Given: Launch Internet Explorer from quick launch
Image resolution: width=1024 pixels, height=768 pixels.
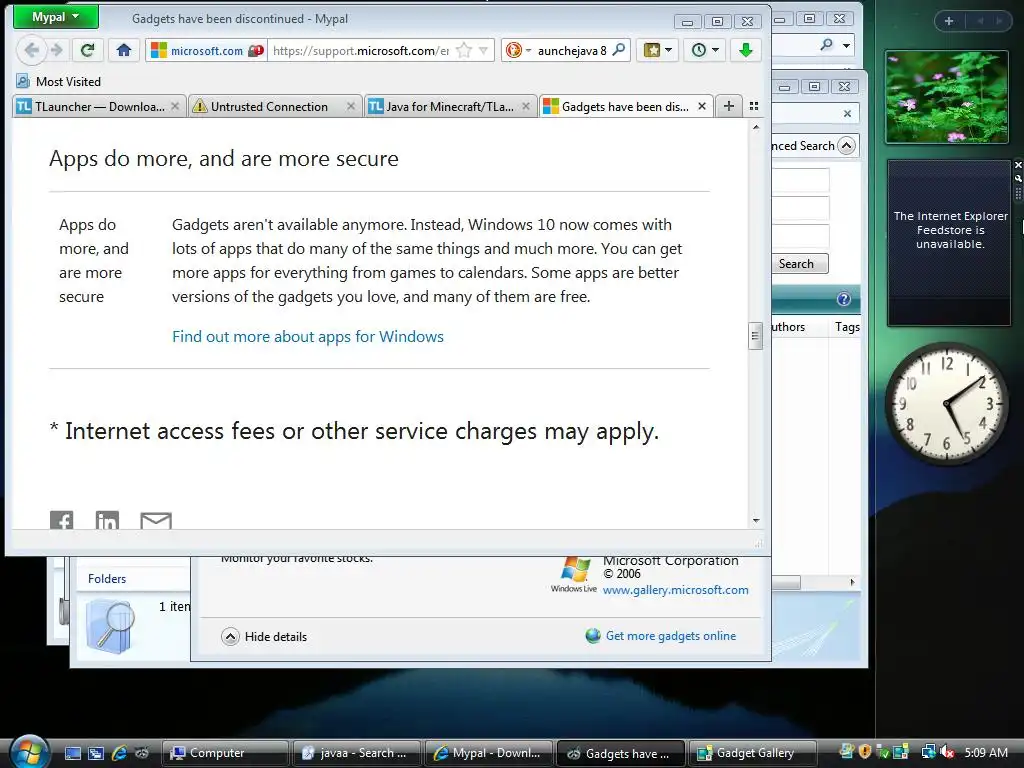Looking at the screenshot, I should coord(119,753).
